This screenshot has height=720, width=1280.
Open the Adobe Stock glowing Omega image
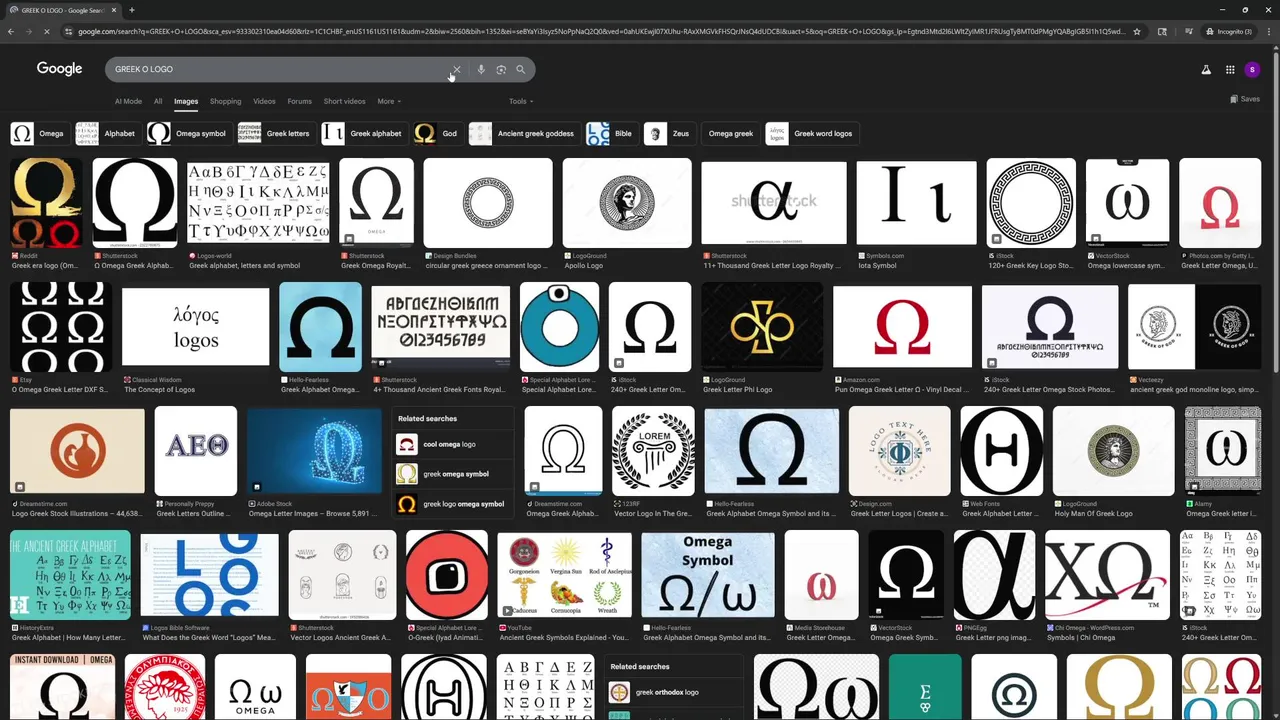tap(314, 451)
